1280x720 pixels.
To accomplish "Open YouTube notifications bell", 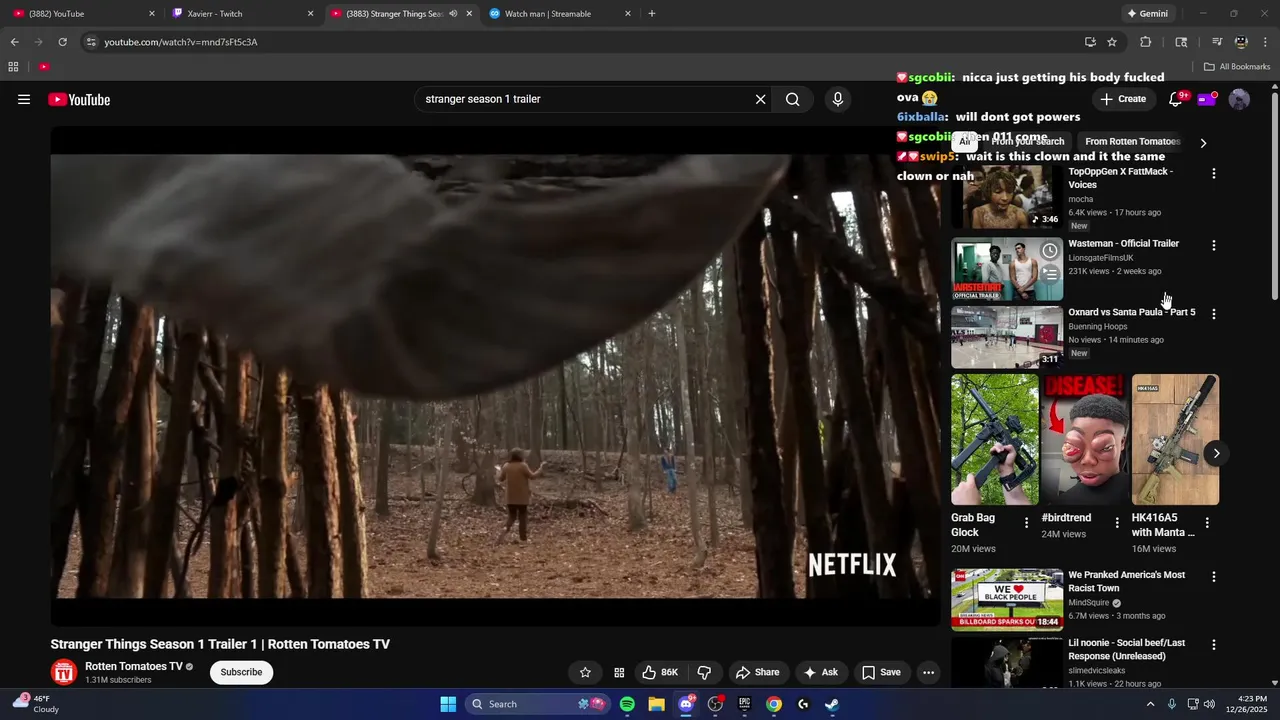I will point(1176,99).
